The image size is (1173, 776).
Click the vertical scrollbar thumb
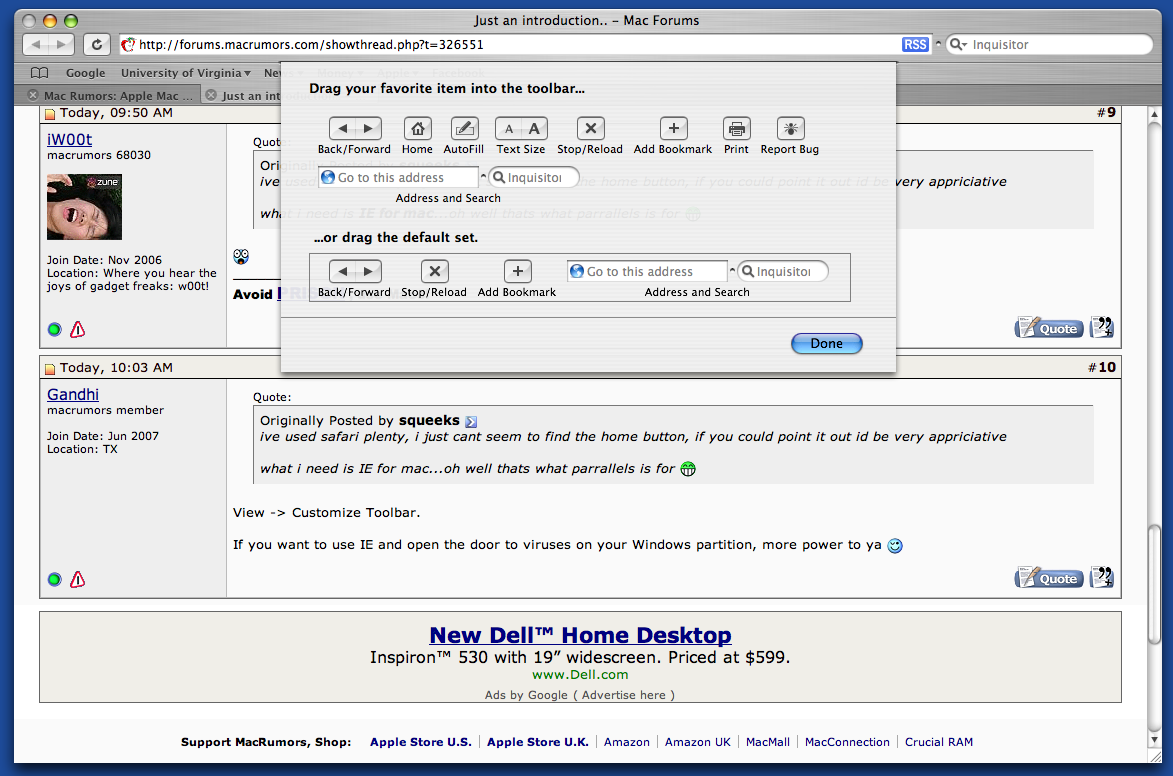pyautogui.click(x=1154, y=584)
